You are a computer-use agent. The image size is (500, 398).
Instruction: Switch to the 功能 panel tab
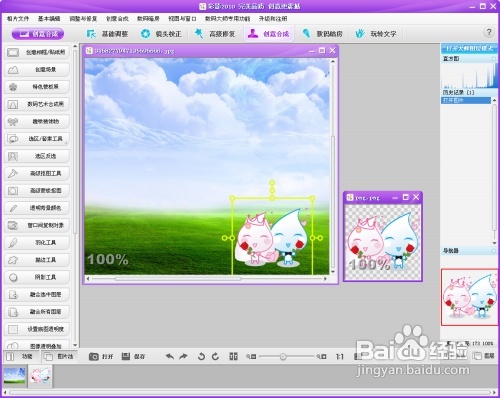[21, 357]
